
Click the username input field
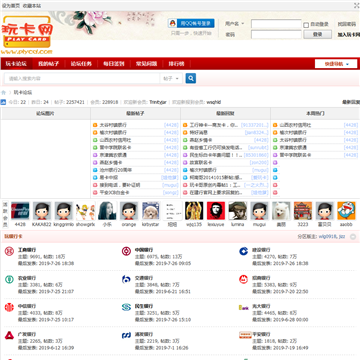[276, 24]
